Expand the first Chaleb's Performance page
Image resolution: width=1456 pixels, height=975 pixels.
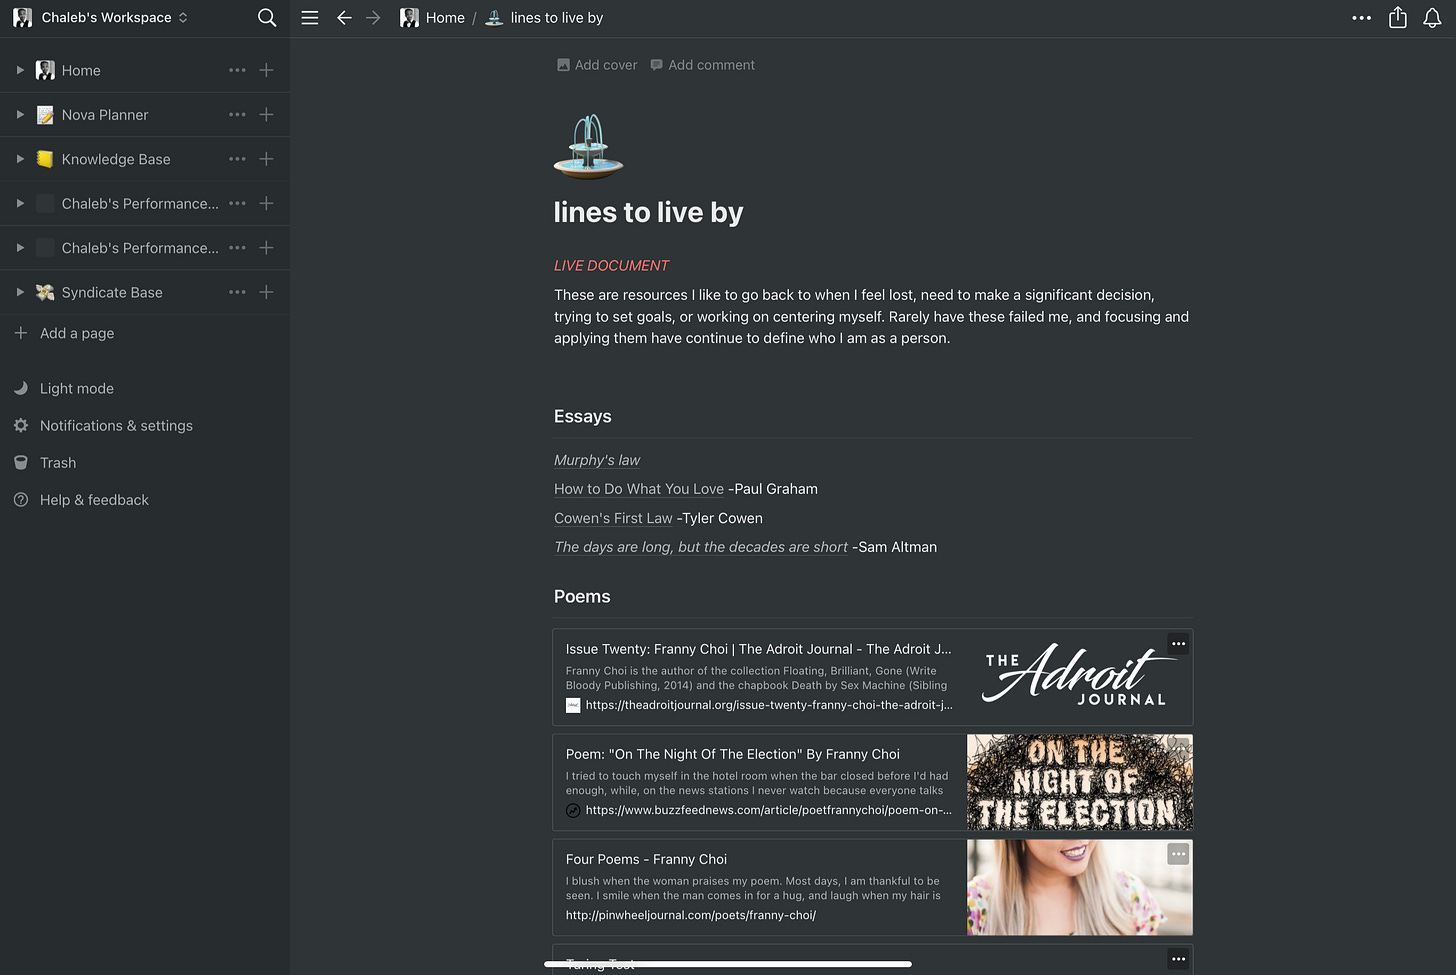pyautogui.click(x=20, y=203)
